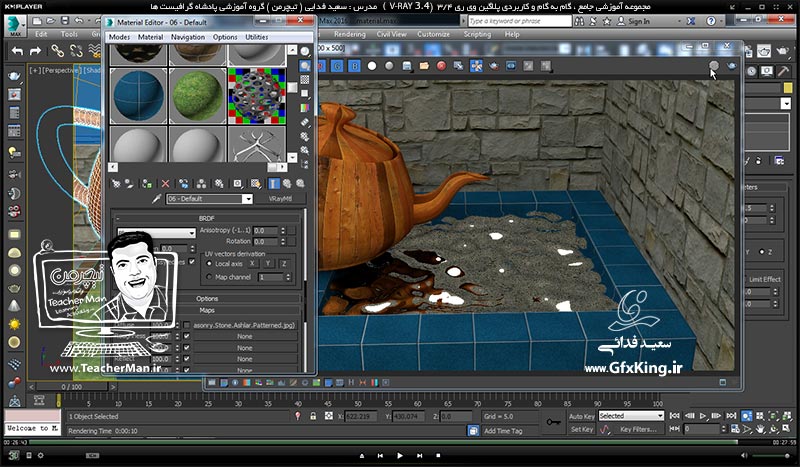Screen dimensions: 800x467
Task: Click the teapot render icon in render toolbar
Action: pyautogui.click(x=732, y=66)
